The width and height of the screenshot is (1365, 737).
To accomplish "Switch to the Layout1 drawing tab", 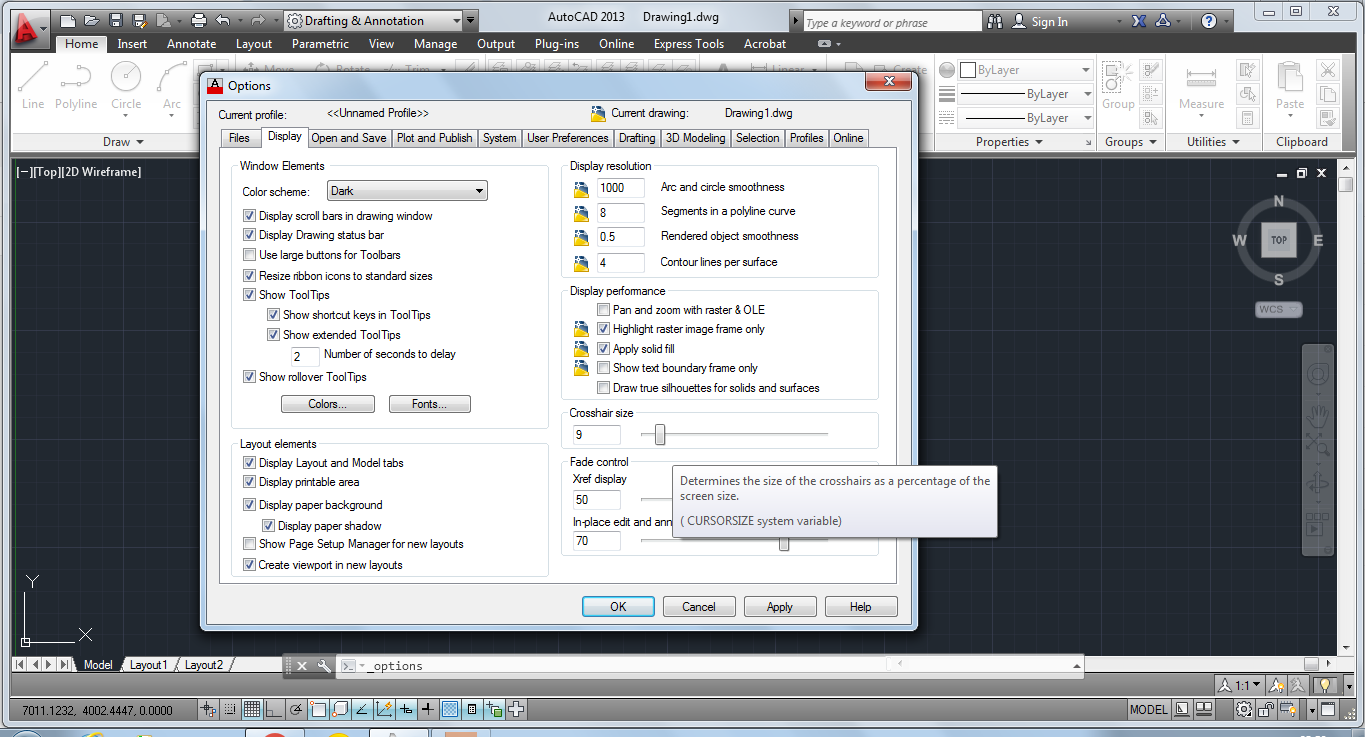I will [x=148, y=665].
